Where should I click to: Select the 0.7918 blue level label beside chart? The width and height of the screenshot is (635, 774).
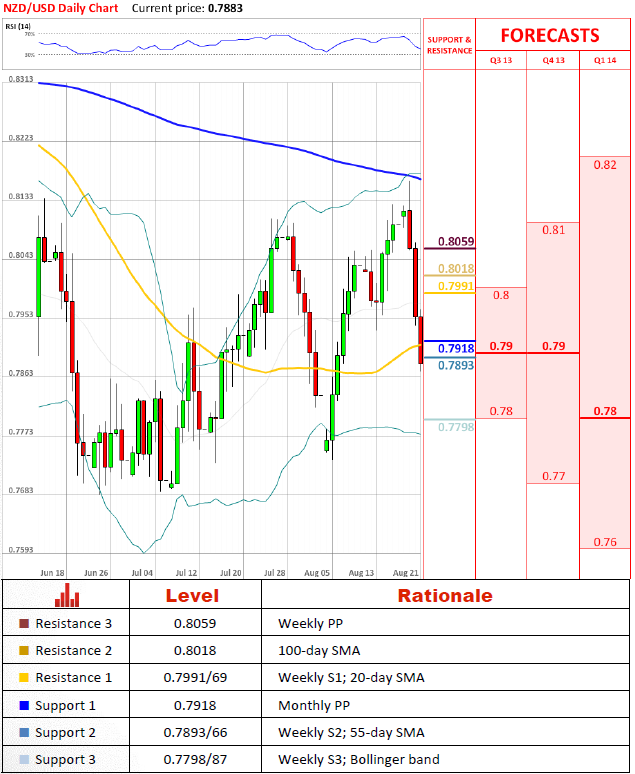[456, 348]
